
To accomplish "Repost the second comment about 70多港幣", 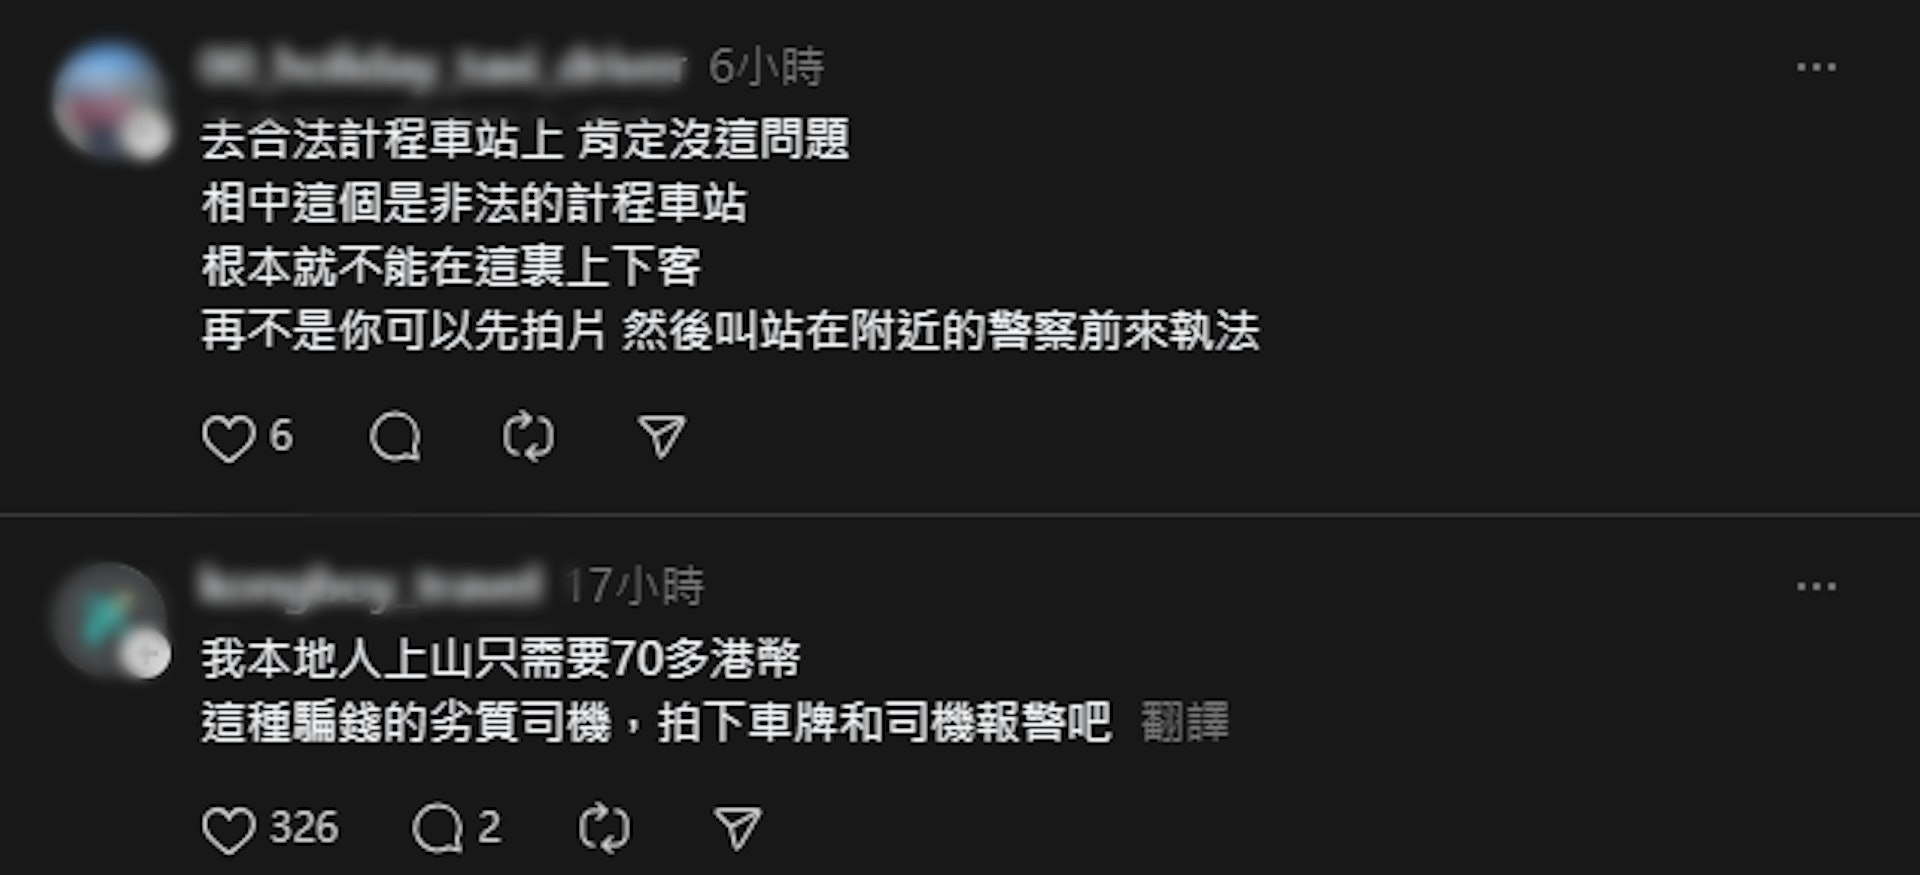I will pos(604,829).
